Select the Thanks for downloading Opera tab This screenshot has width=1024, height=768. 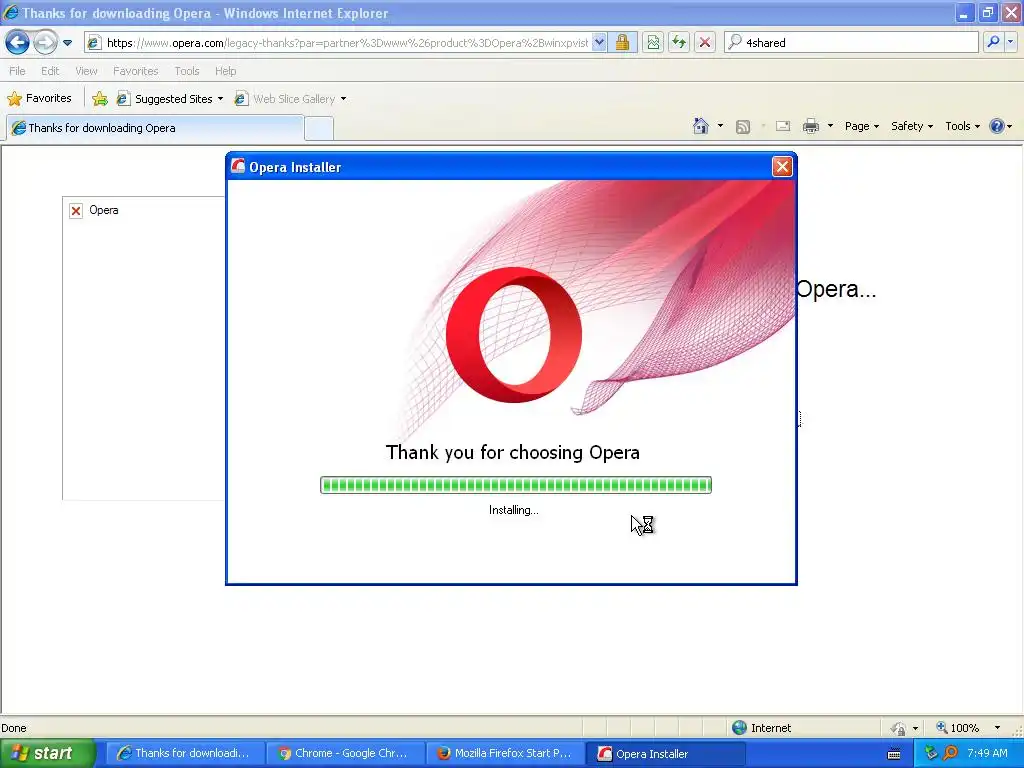point(155,128)
